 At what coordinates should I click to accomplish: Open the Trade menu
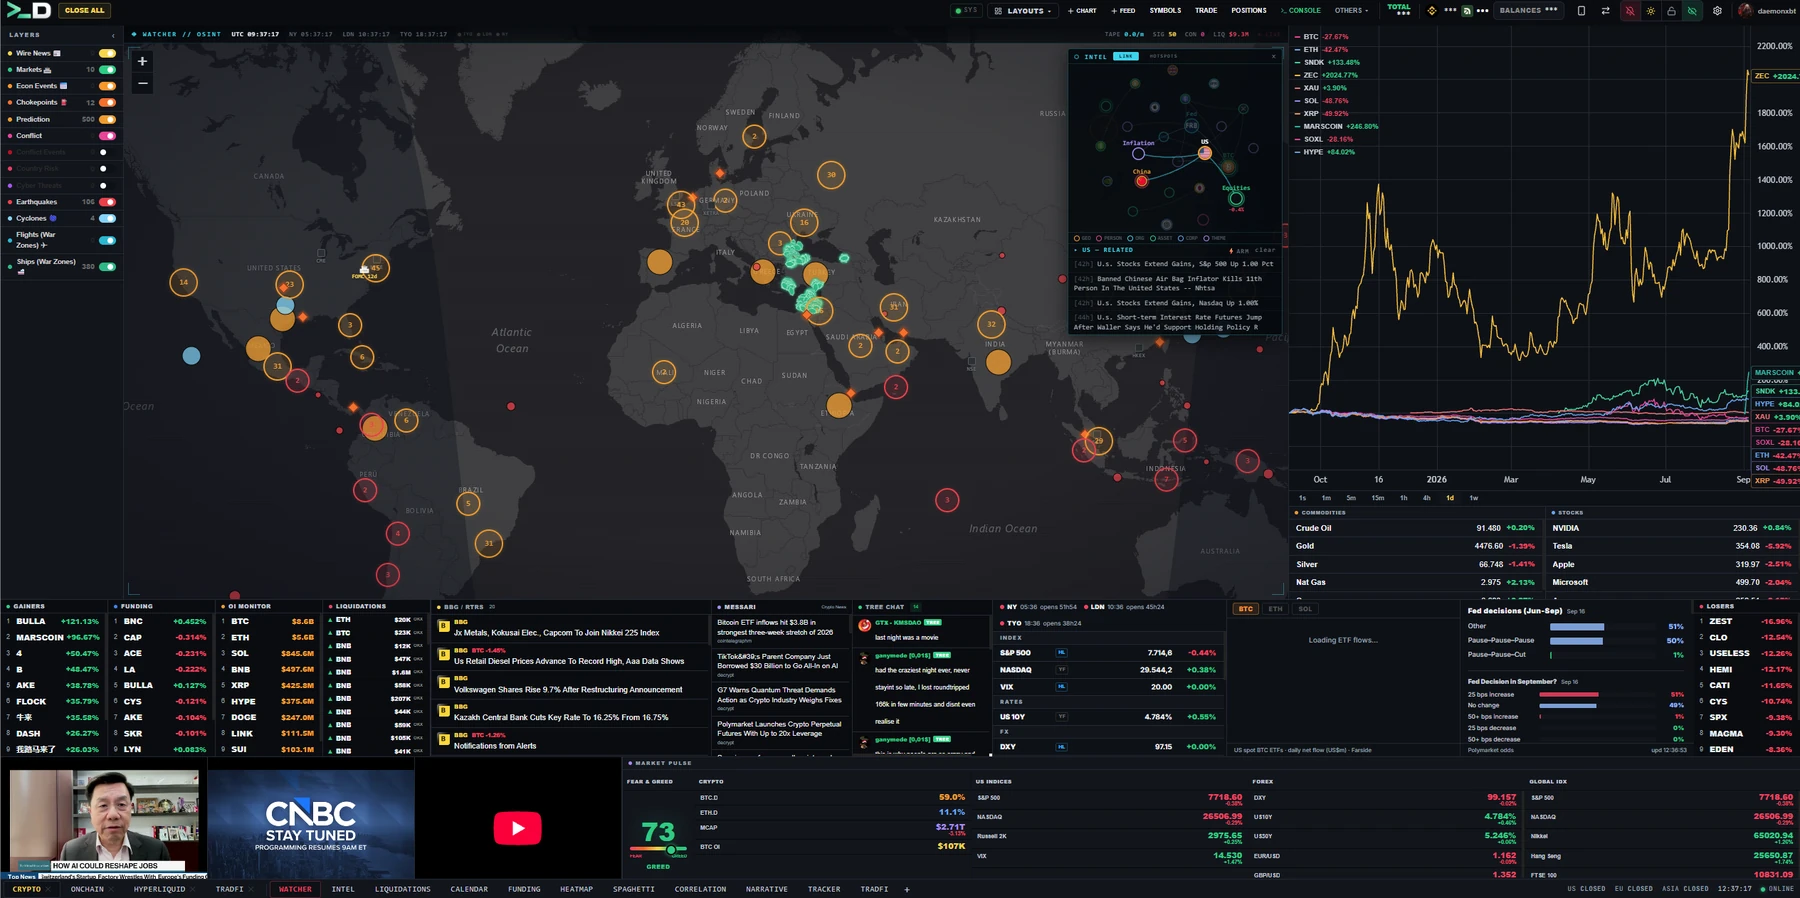(x=1206, y=11)
